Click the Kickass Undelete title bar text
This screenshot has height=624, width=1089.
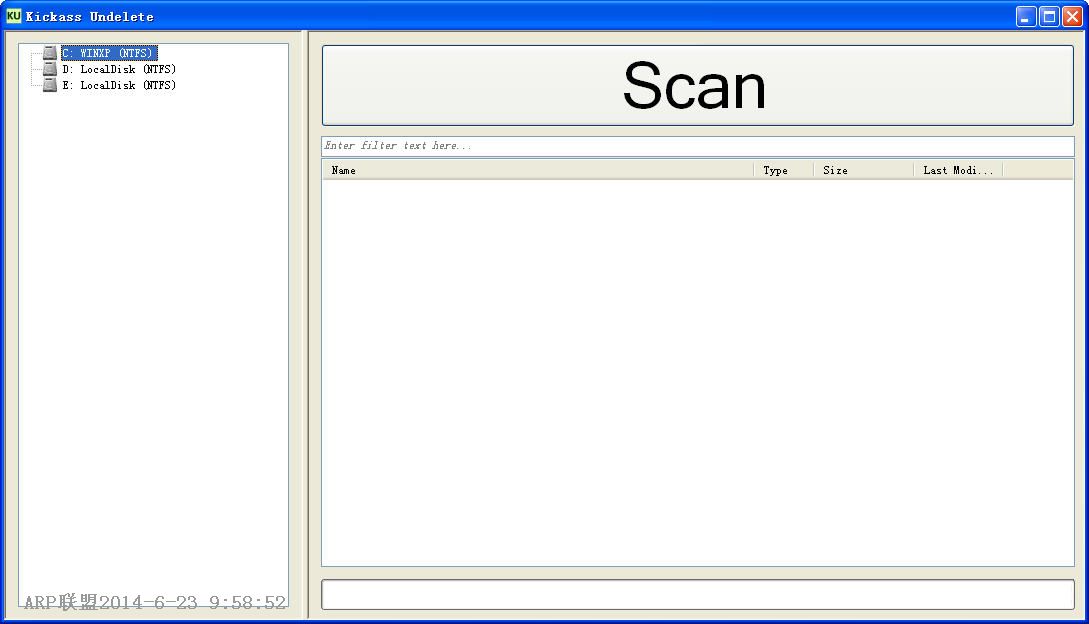[90, 16]
